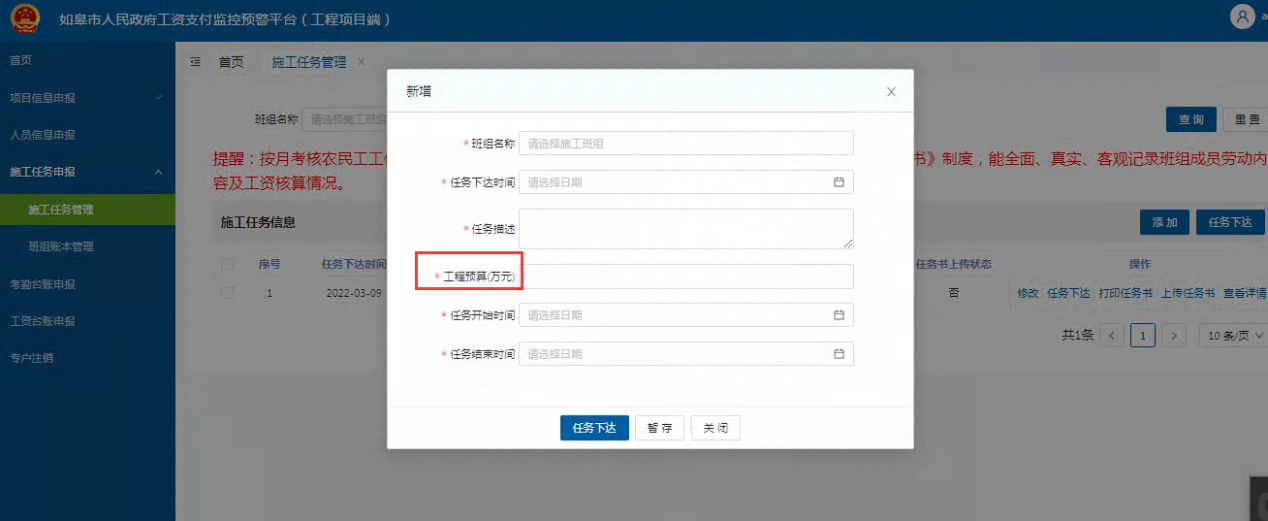Select 班组账本管理 submenu item
The width and height of the screenshot is (1268, 521).
pos(87,247)
